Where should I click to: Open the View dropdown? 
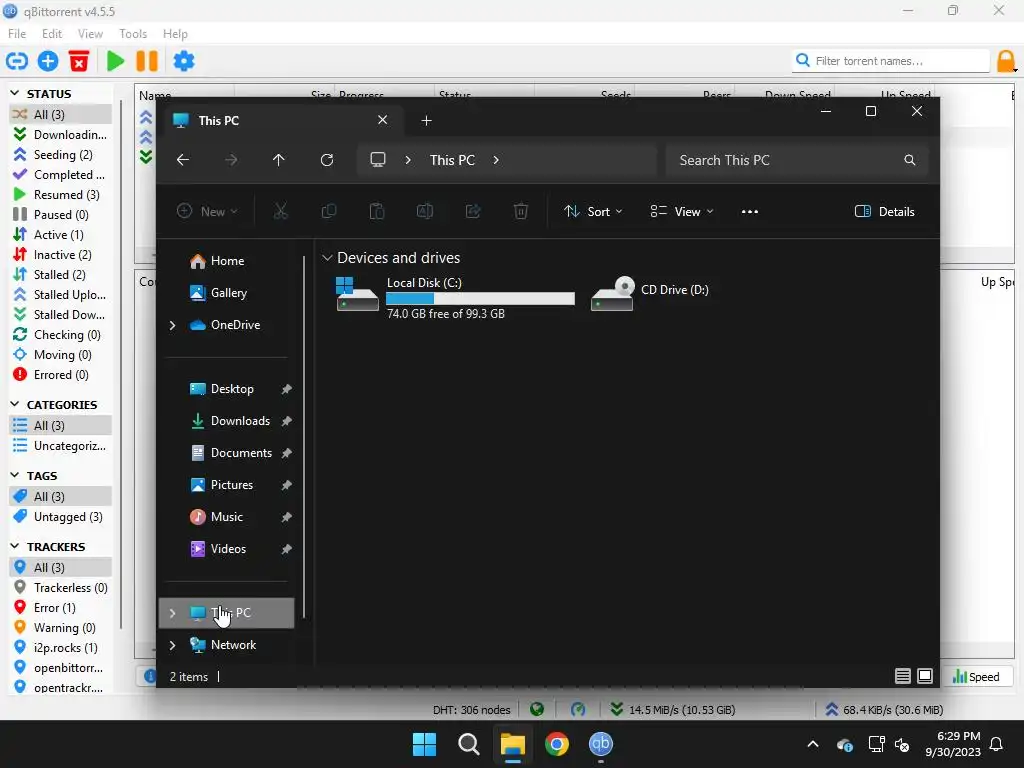pyautogui.click(x=682, y=212)
